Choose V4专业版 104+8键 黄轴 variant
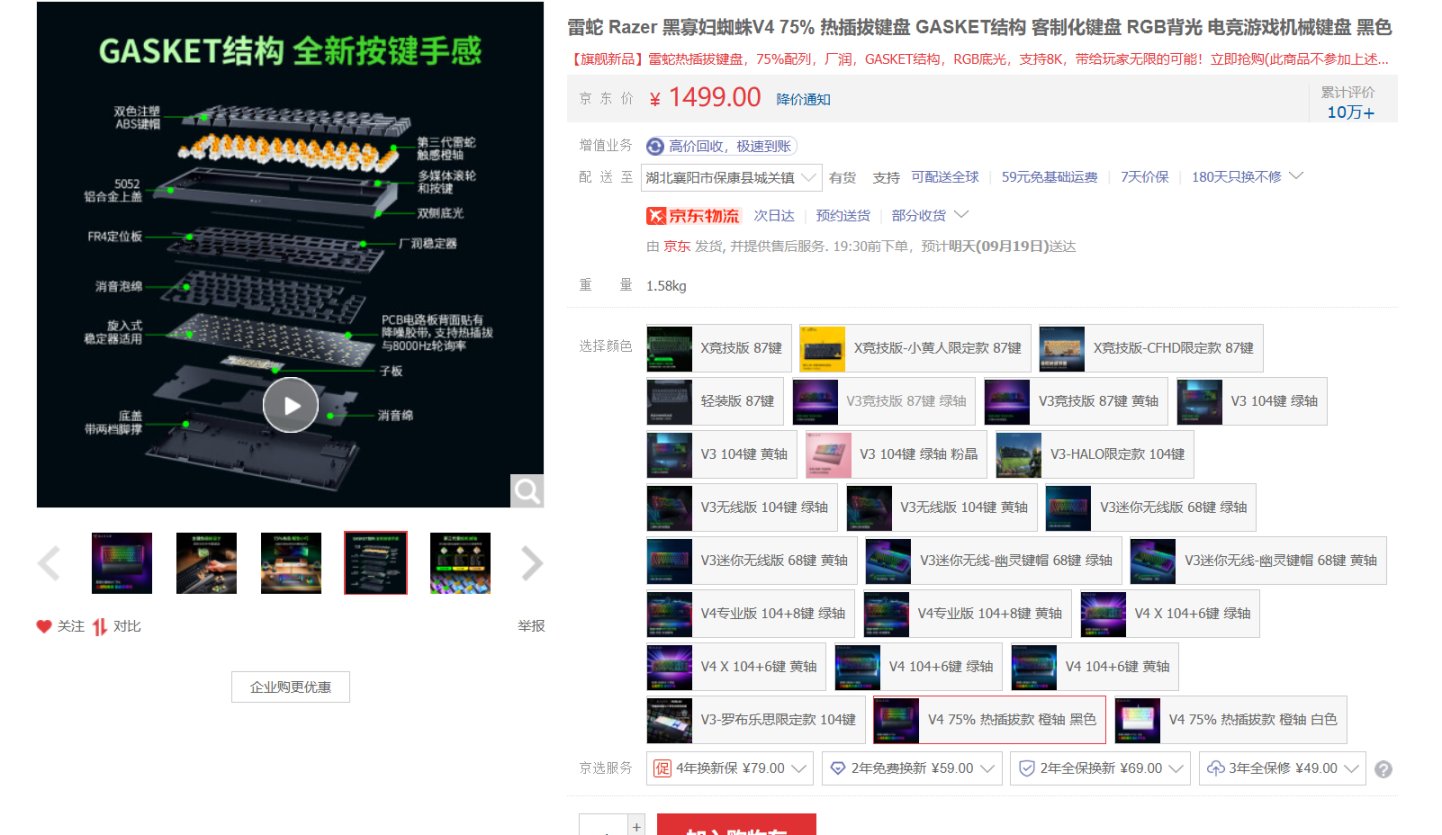This screenshot has height=835, width=1442. pos(968,614)
